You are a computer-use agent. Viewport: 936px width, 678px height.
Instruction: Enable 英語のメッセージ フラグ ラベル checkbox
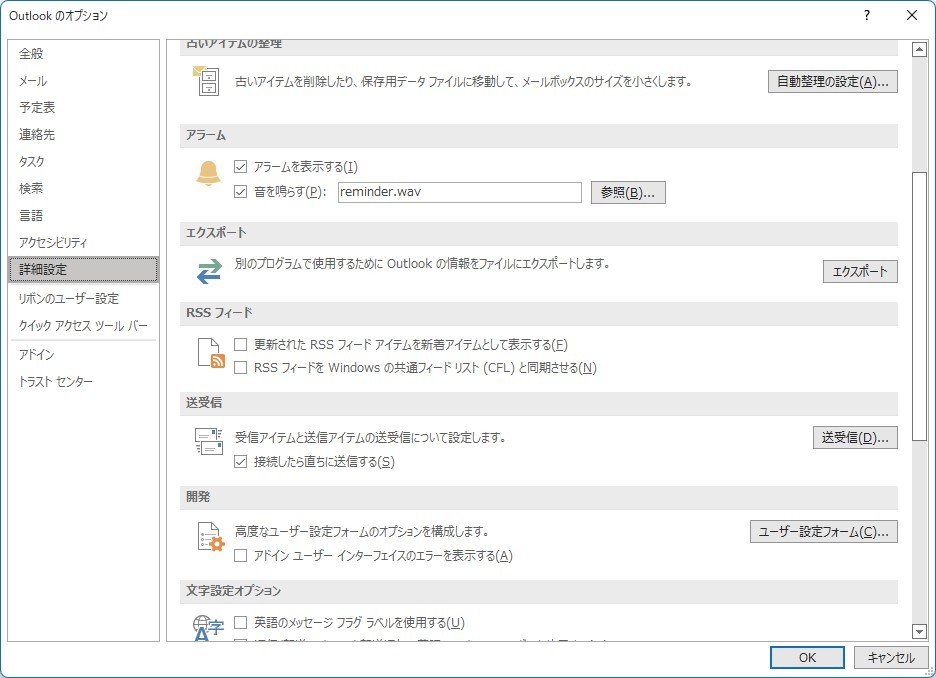click(x=241, y=622)
